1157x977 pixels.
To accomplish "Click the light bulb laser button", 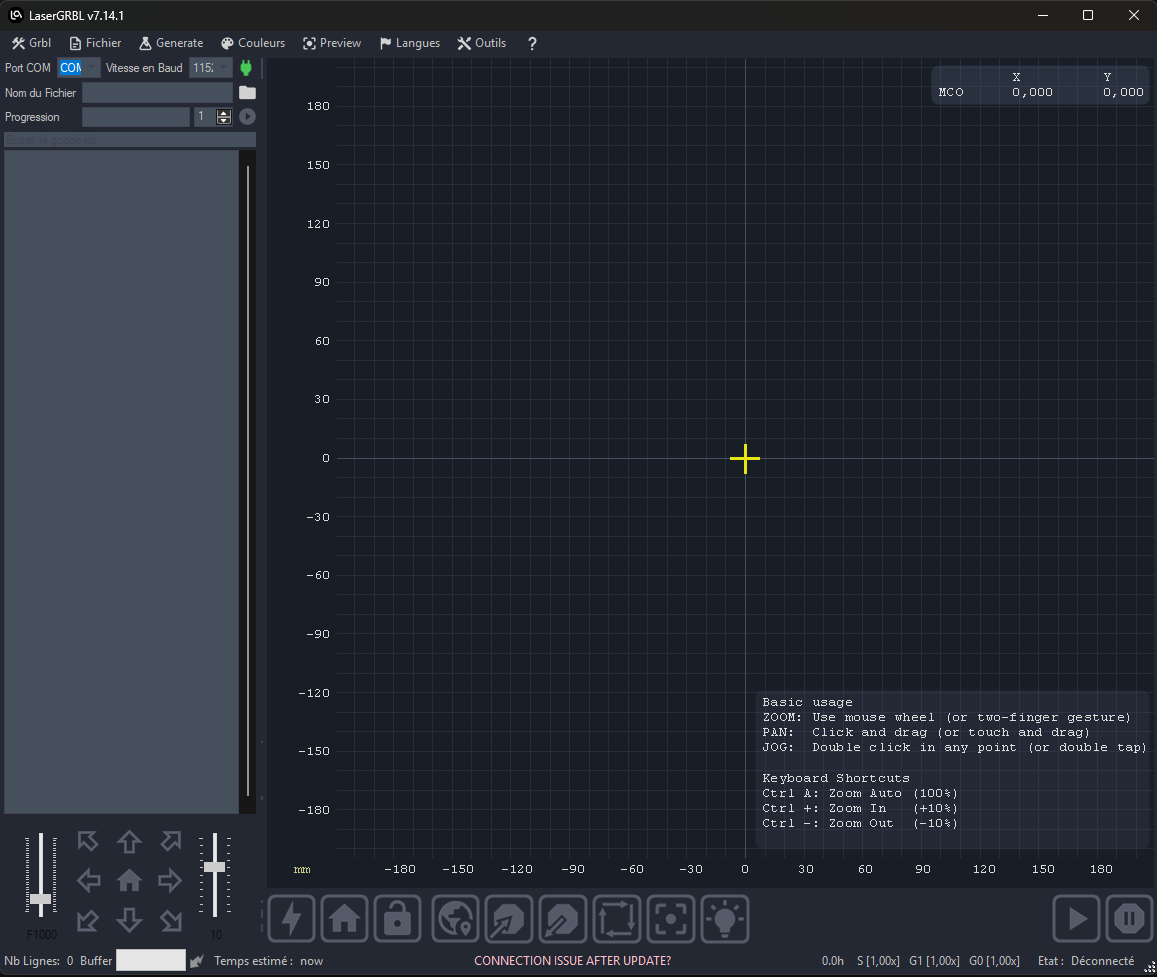I will click(725, 919).
